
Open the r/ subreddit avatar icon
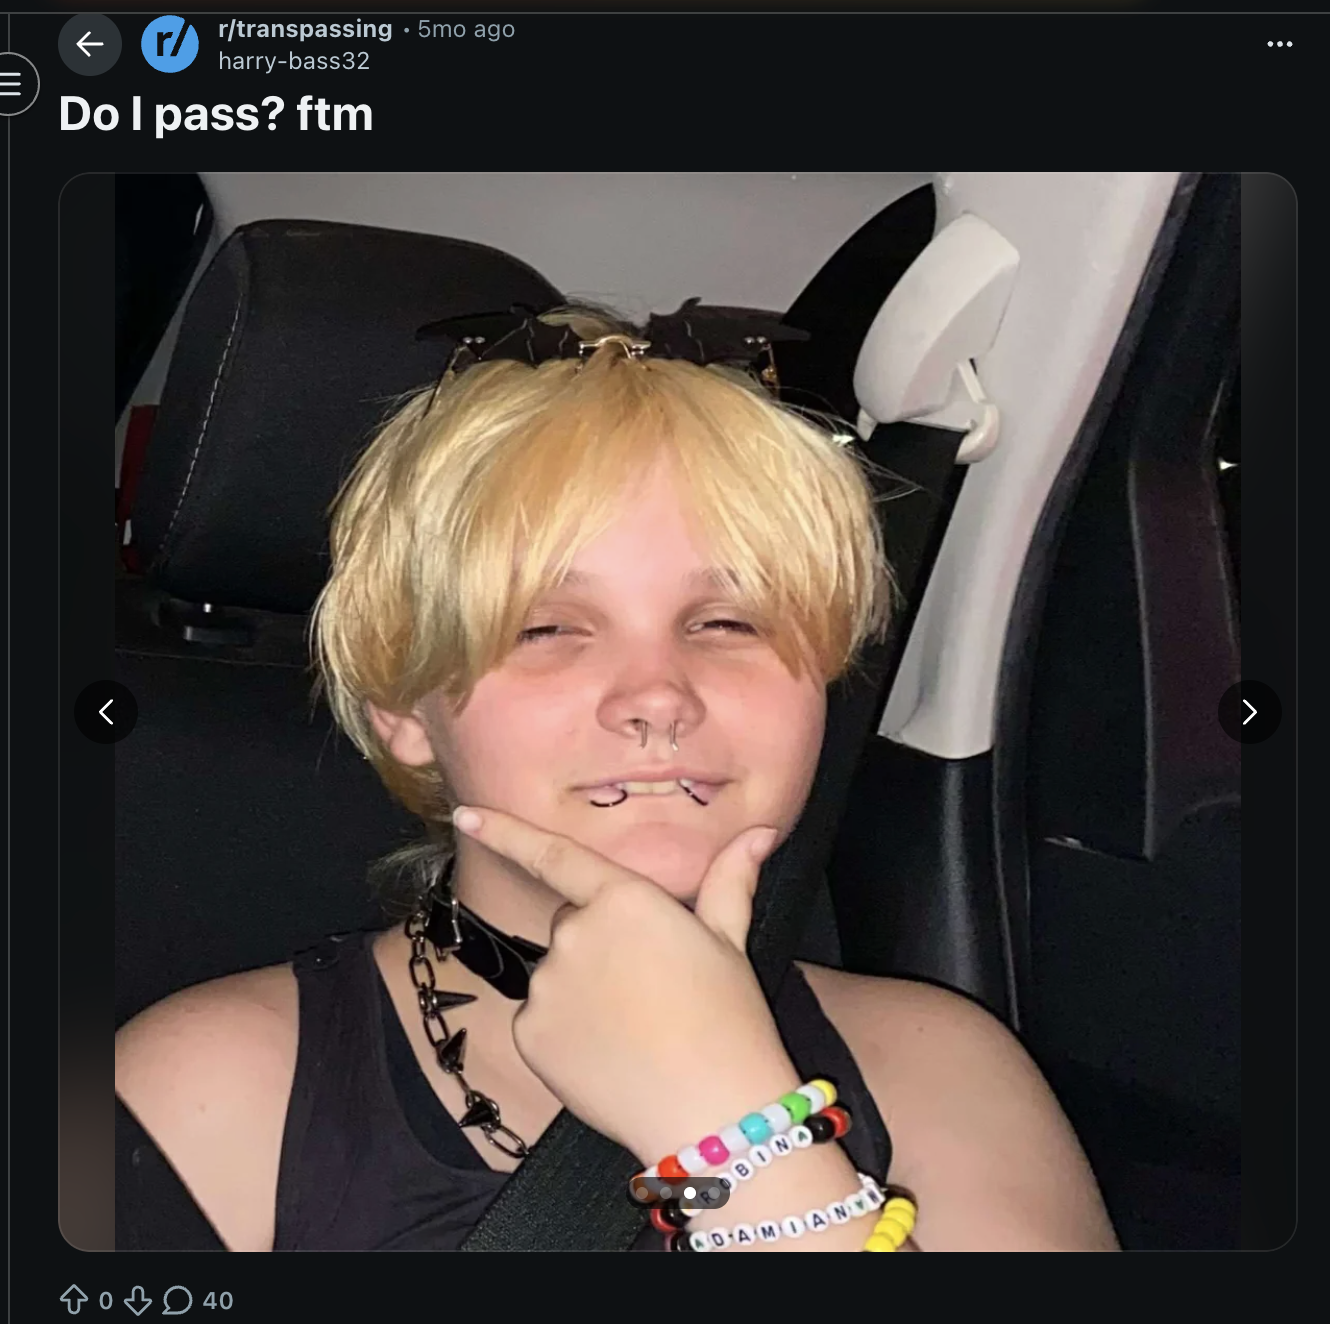170,44
